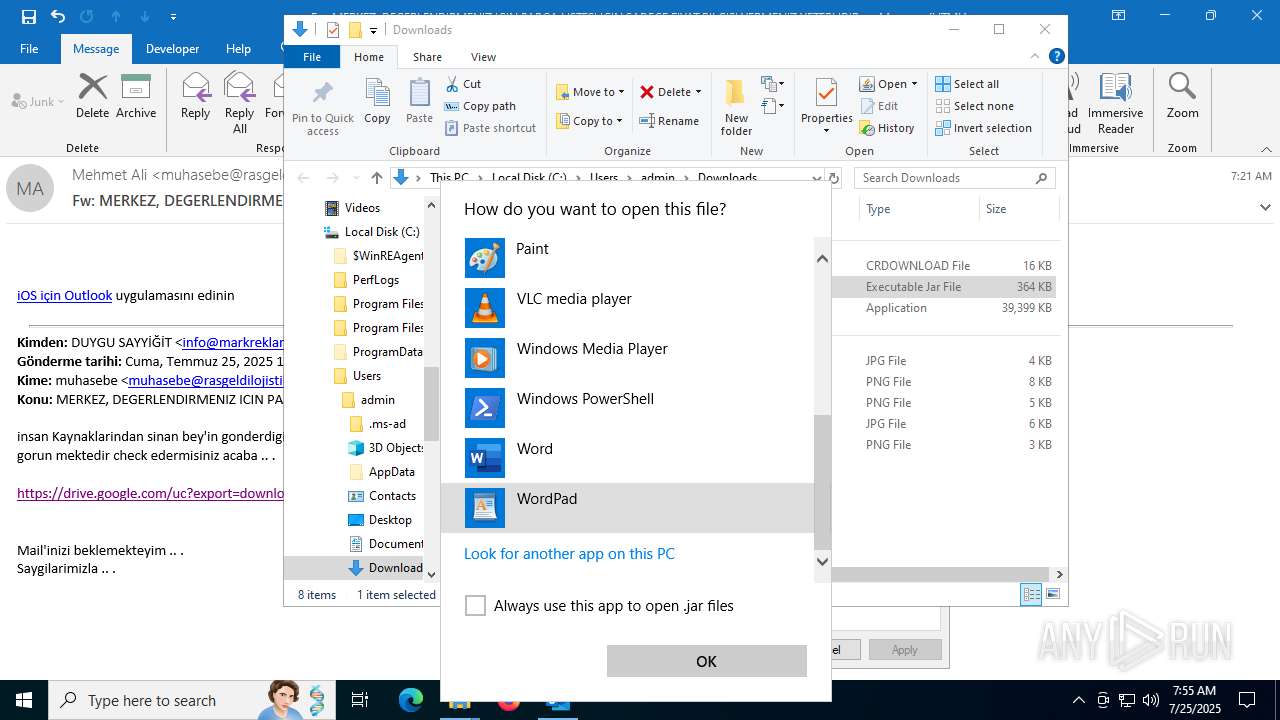Screen dimensions: 1280x720
Task: Choose Word to open the file
Action: tap(628, 458)
